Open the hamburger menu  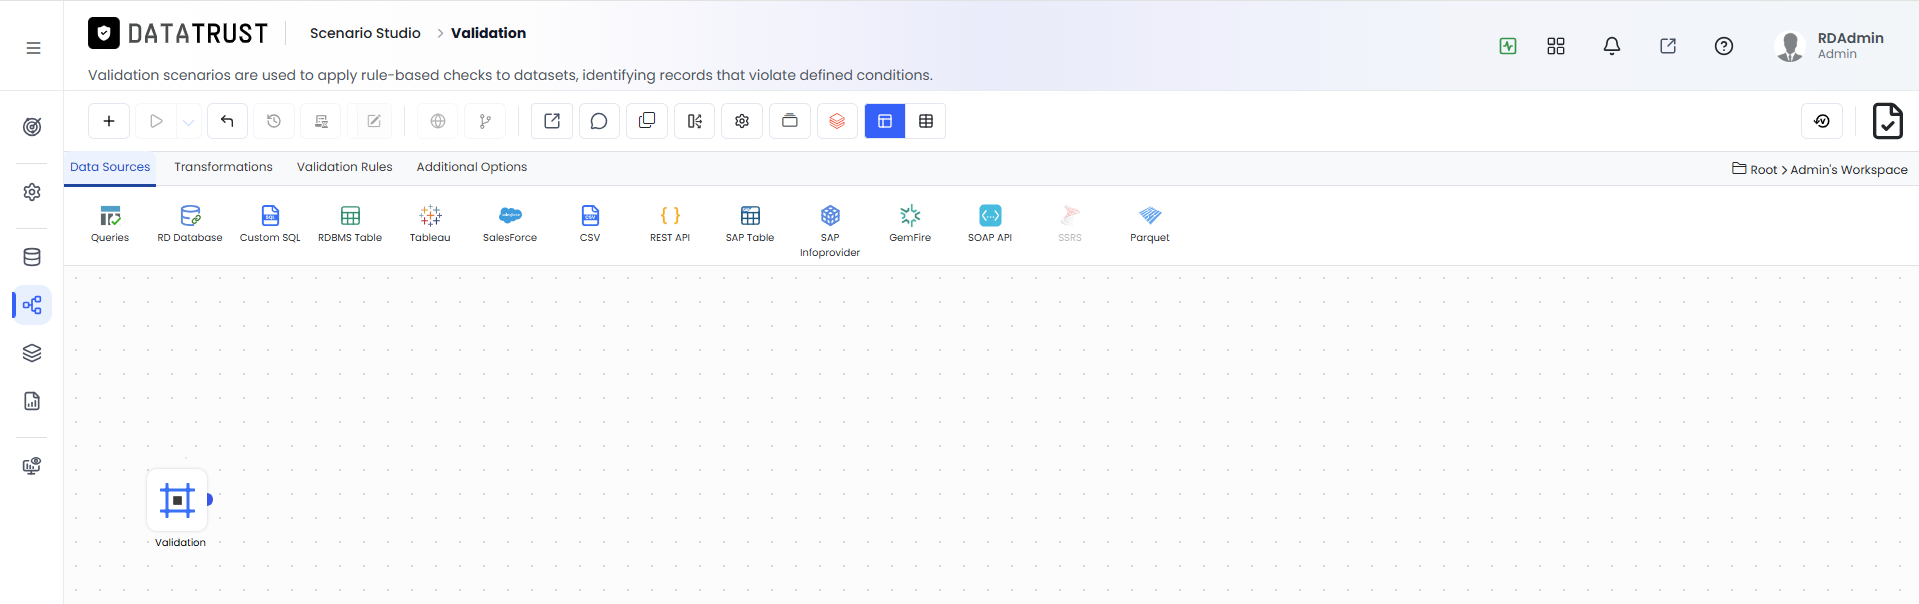pos(33,48)
